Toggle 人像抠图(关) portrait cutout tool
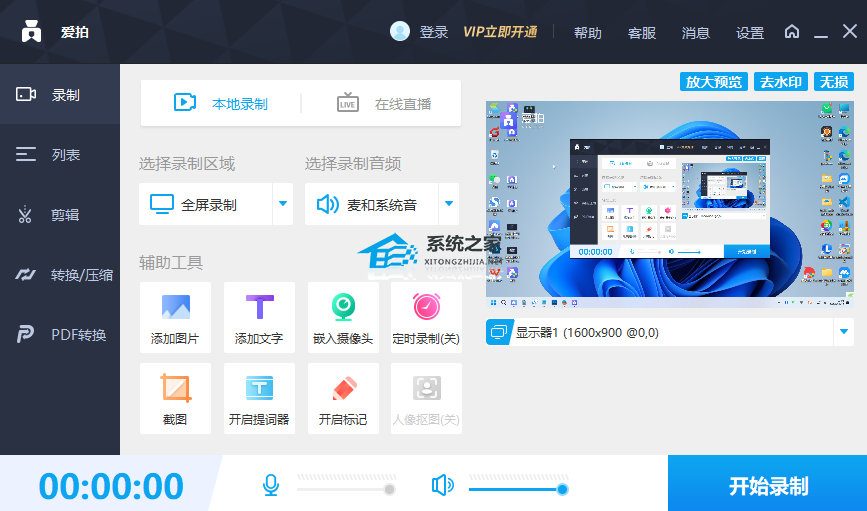Screen dimensions: 867x511 tap(426, 398)
